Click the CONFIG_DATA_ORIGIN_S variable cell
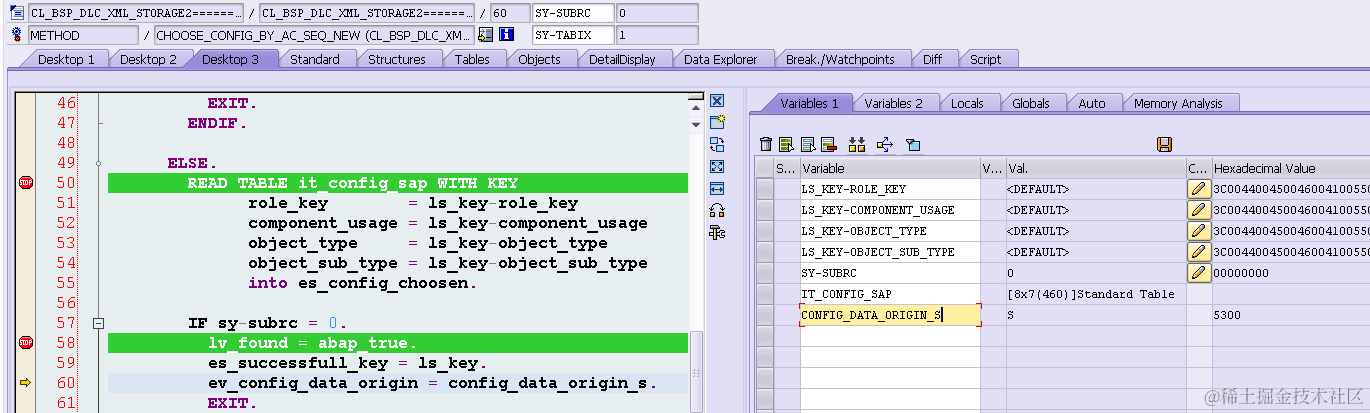Viewport: 1370px width, 413px height. coord(890,315)
